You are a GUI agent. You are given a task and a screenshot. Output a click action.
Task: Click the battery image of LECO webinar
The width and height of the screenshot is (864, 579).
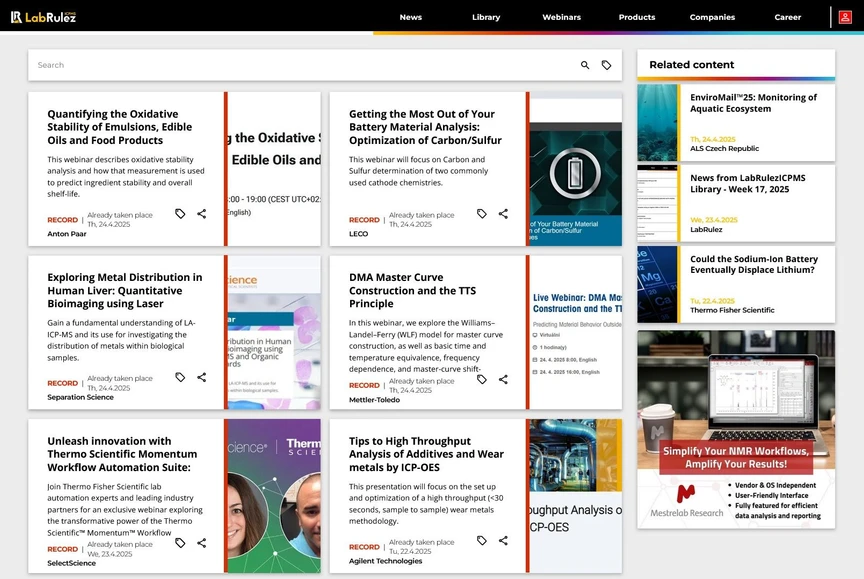(x=576, y=169)
